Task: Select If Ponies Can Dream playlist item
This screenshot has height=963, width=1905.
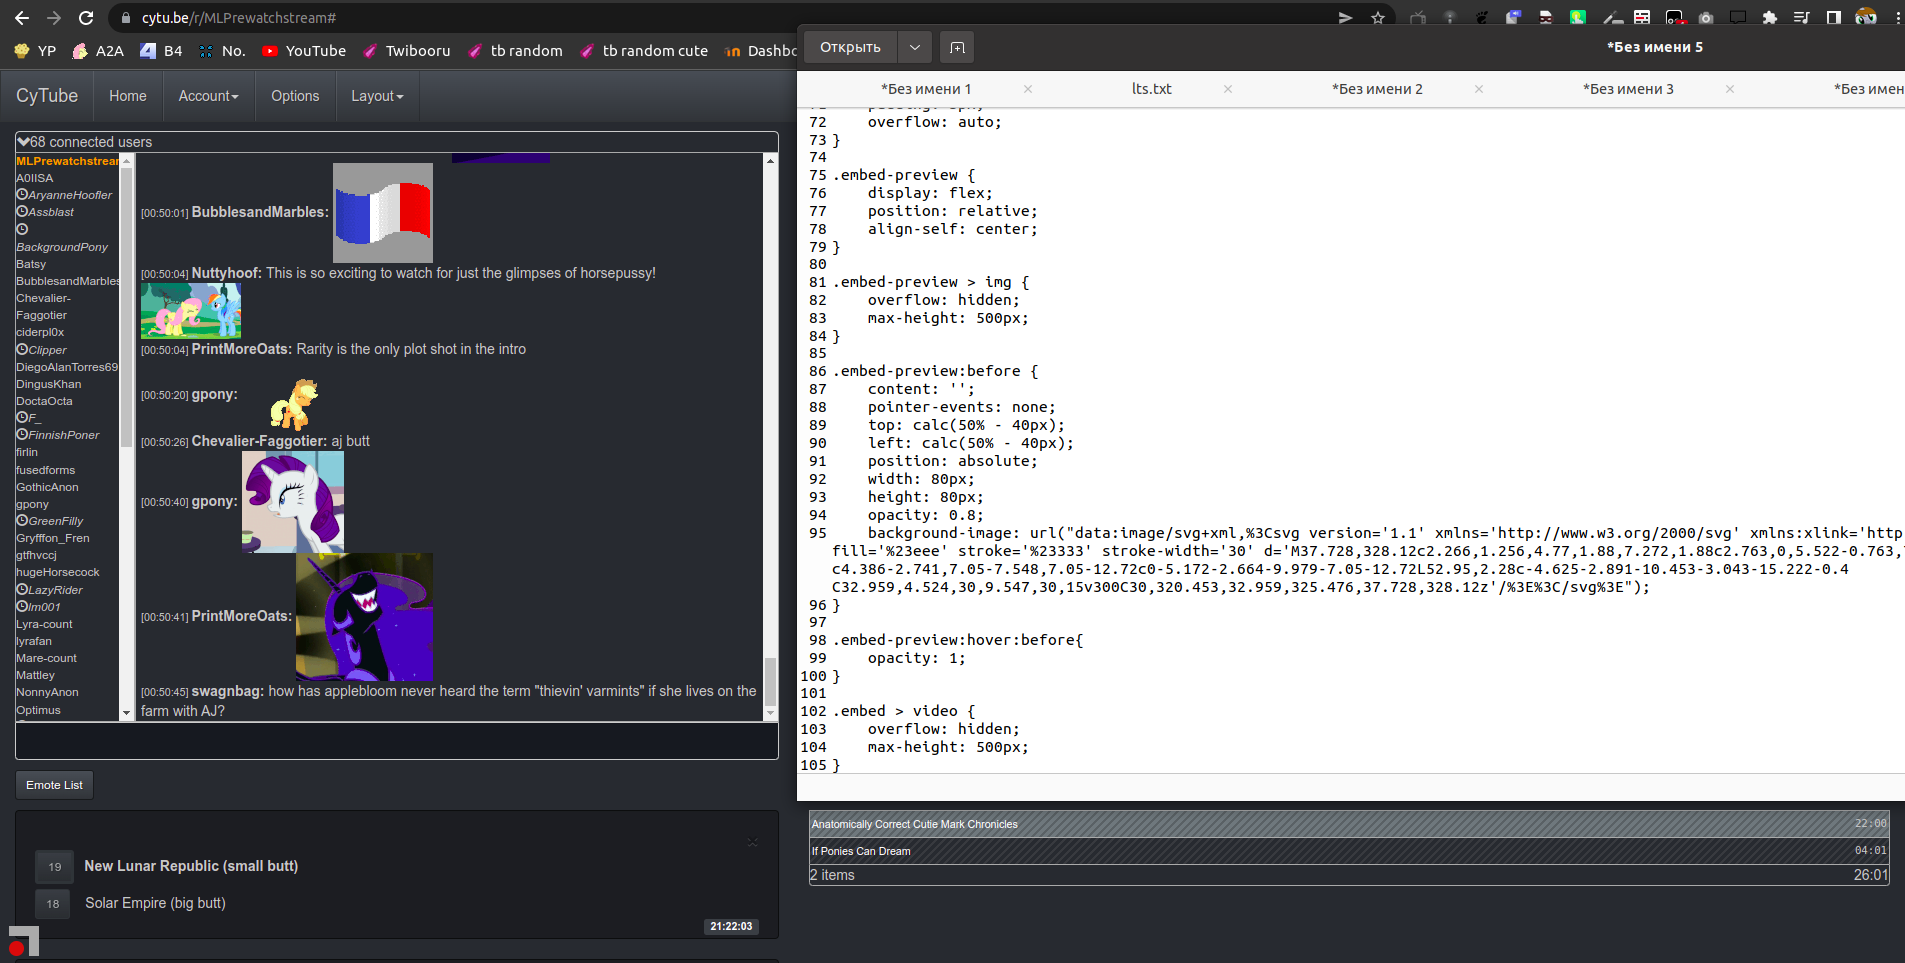Action: coord(1349,851)
